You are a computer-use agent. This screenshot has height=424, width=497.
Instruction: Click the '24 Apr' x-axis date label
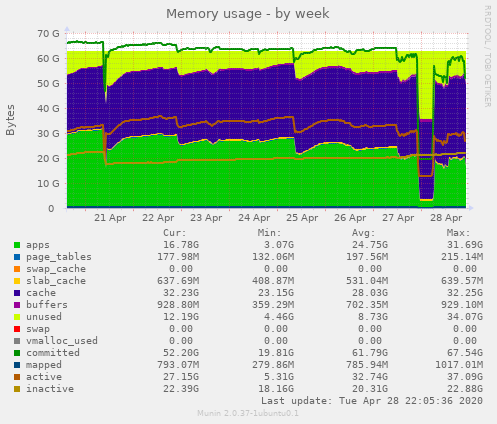click(254, 218)
